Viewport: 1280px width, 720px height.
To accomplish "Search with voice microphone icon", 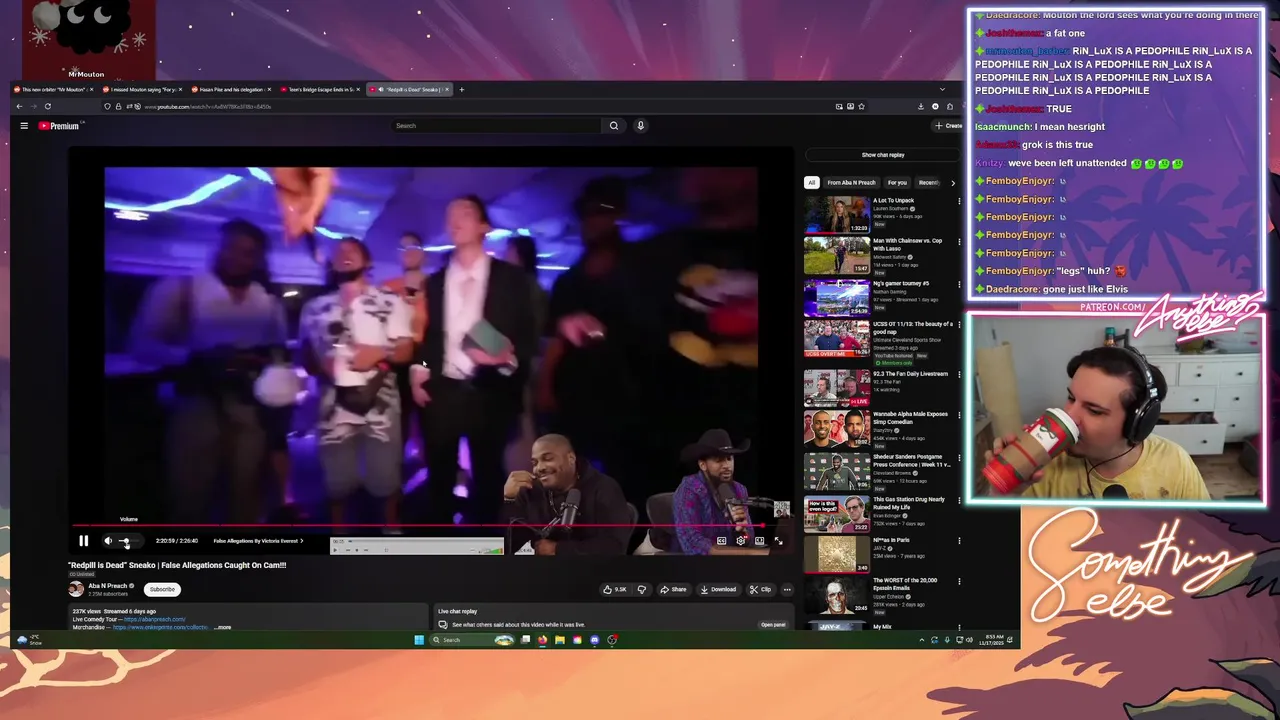I will (x=640, y=126).
